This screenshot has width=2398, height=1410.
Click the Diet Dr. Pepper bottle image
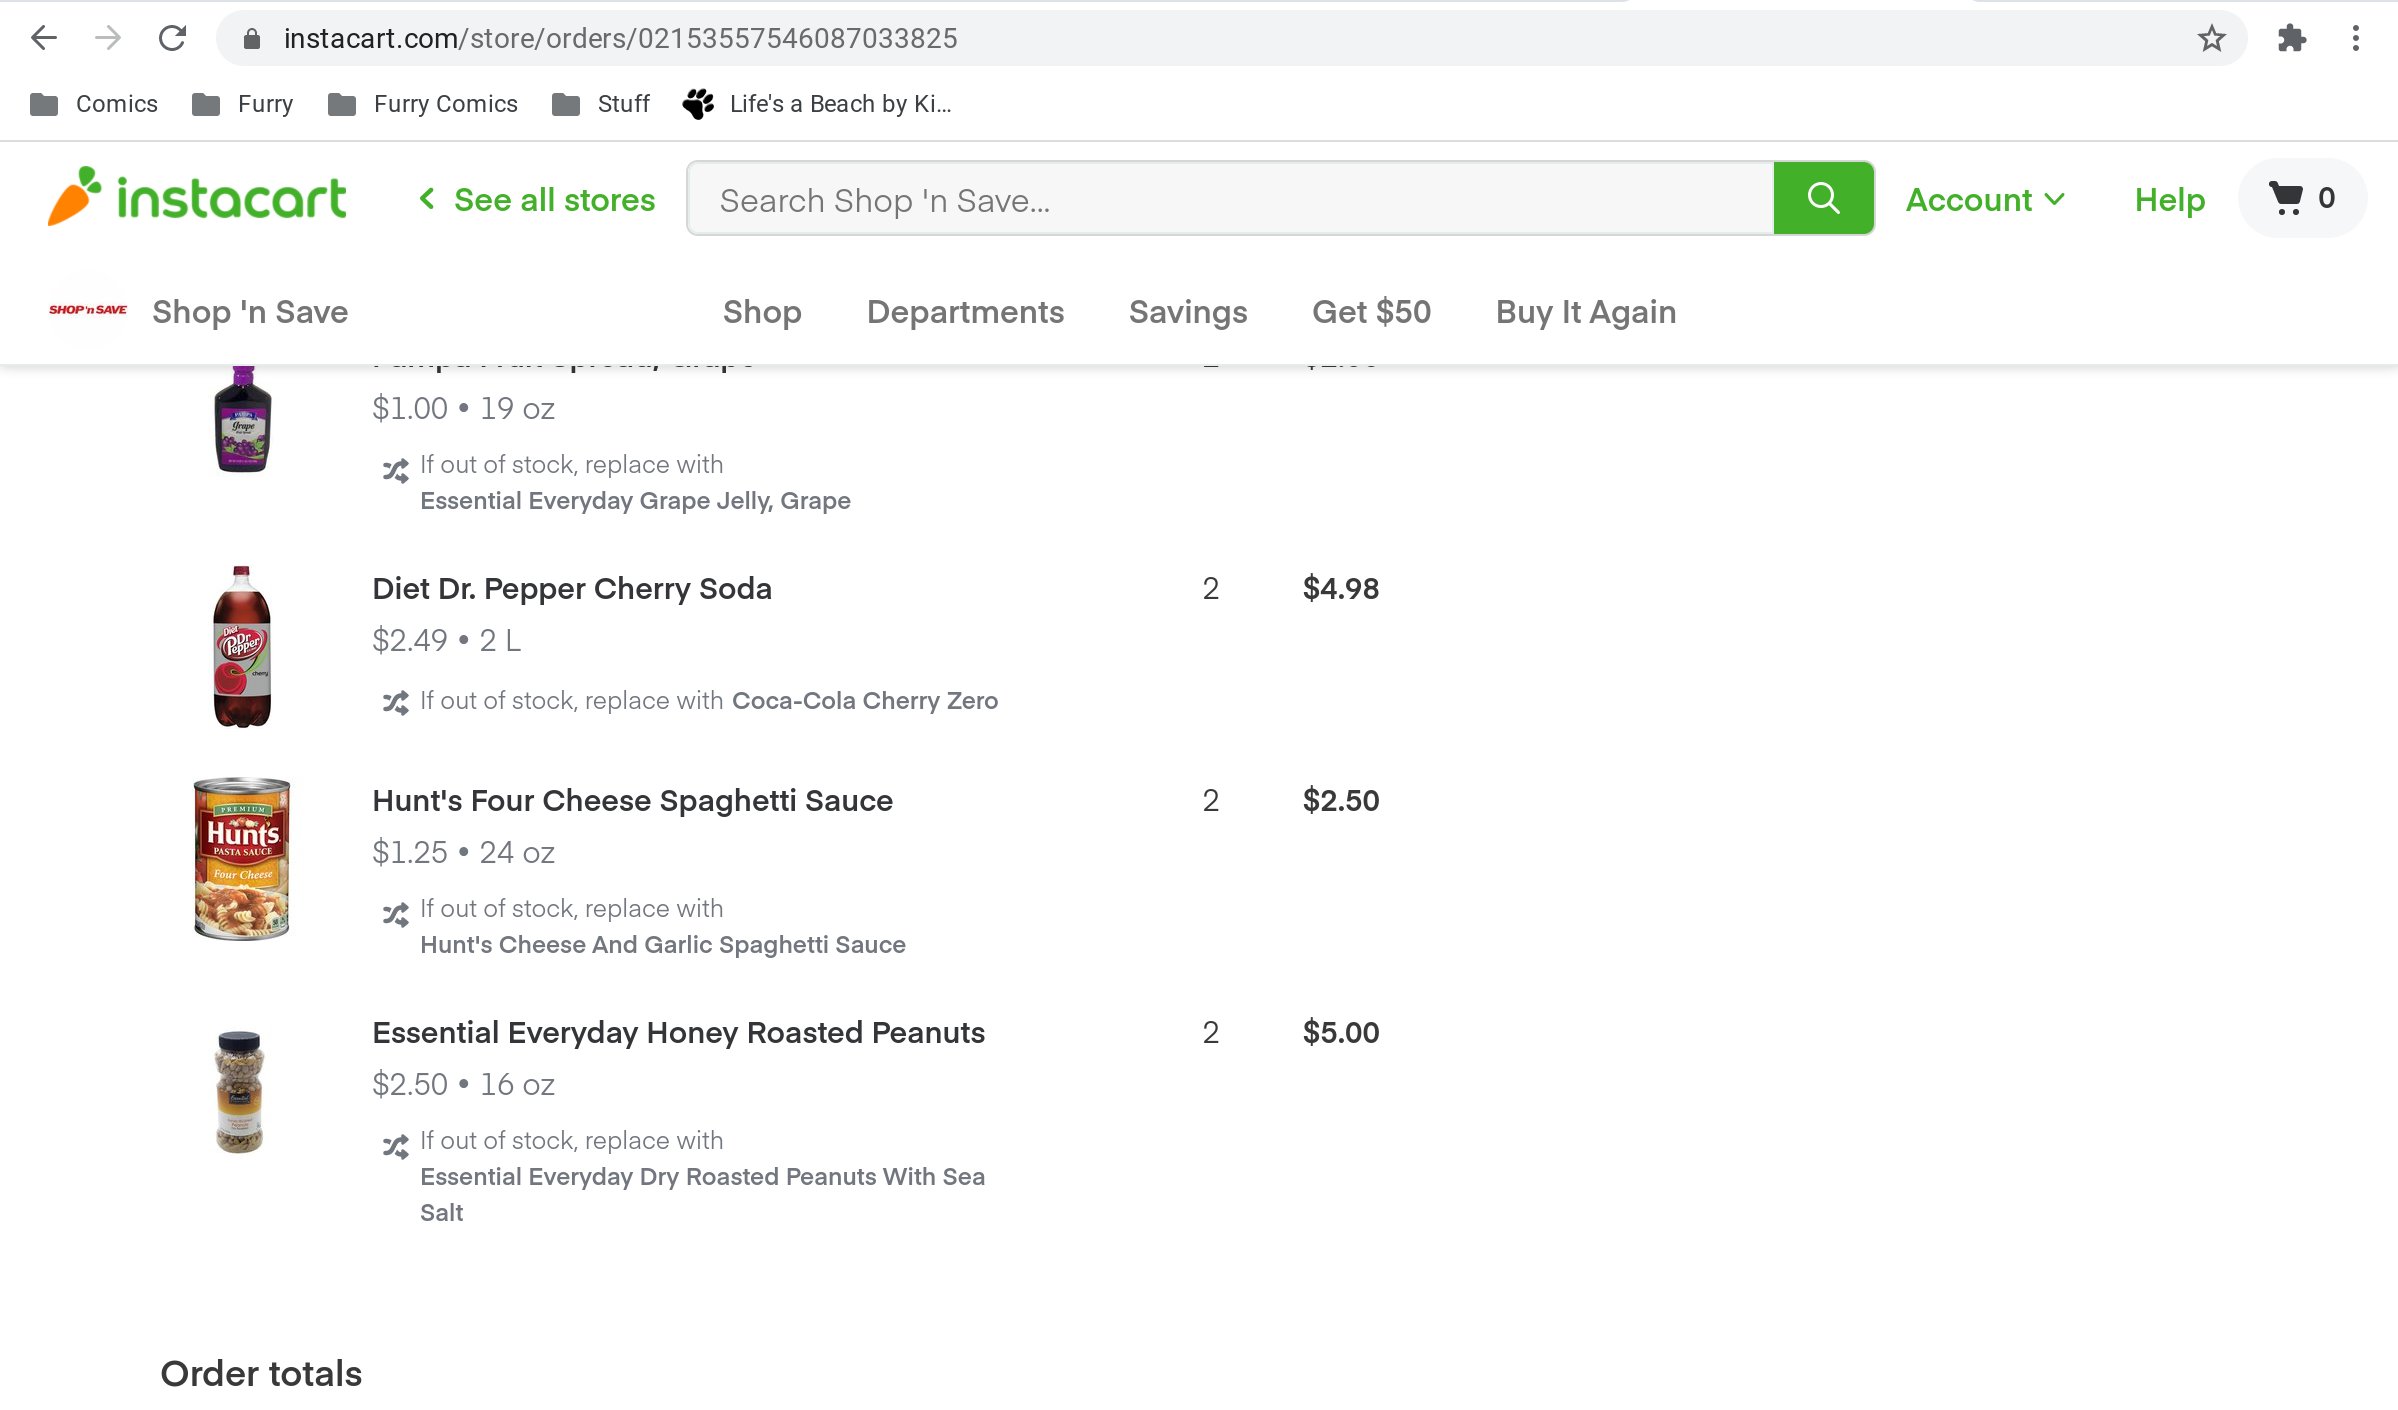(x=242, y=646)
